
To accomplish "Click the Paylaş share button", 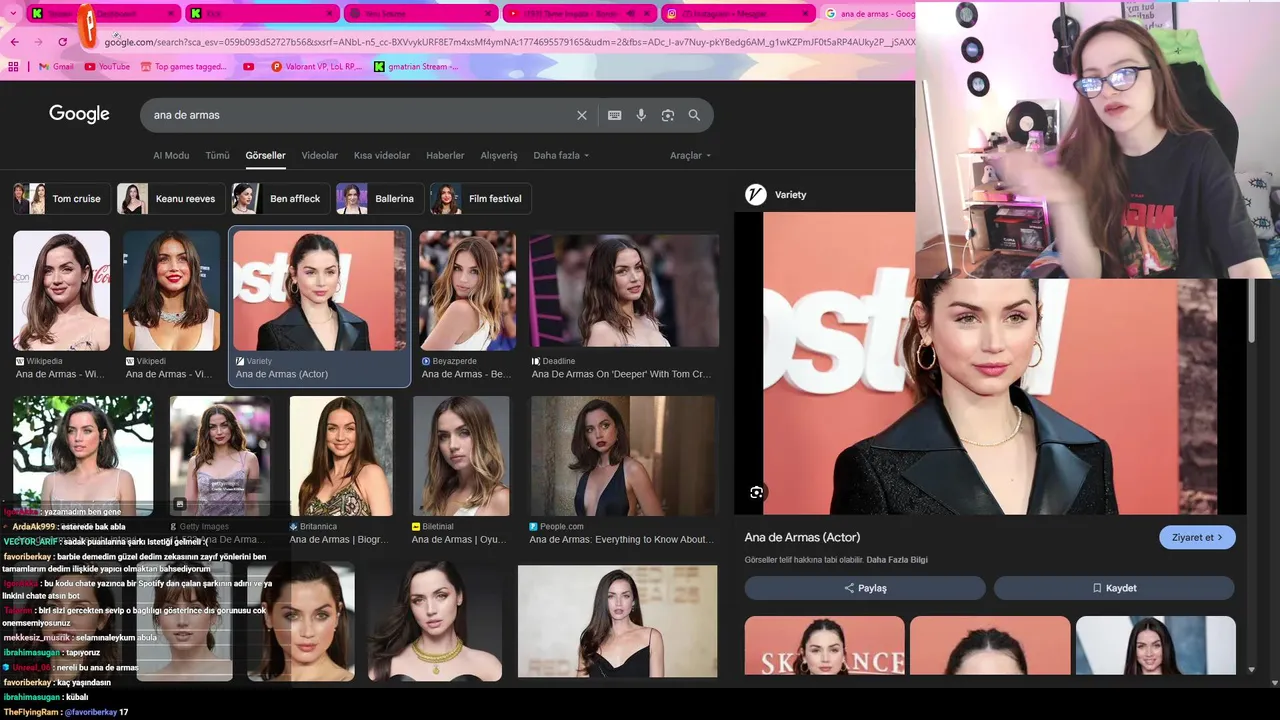I will [x=865, y=588].
